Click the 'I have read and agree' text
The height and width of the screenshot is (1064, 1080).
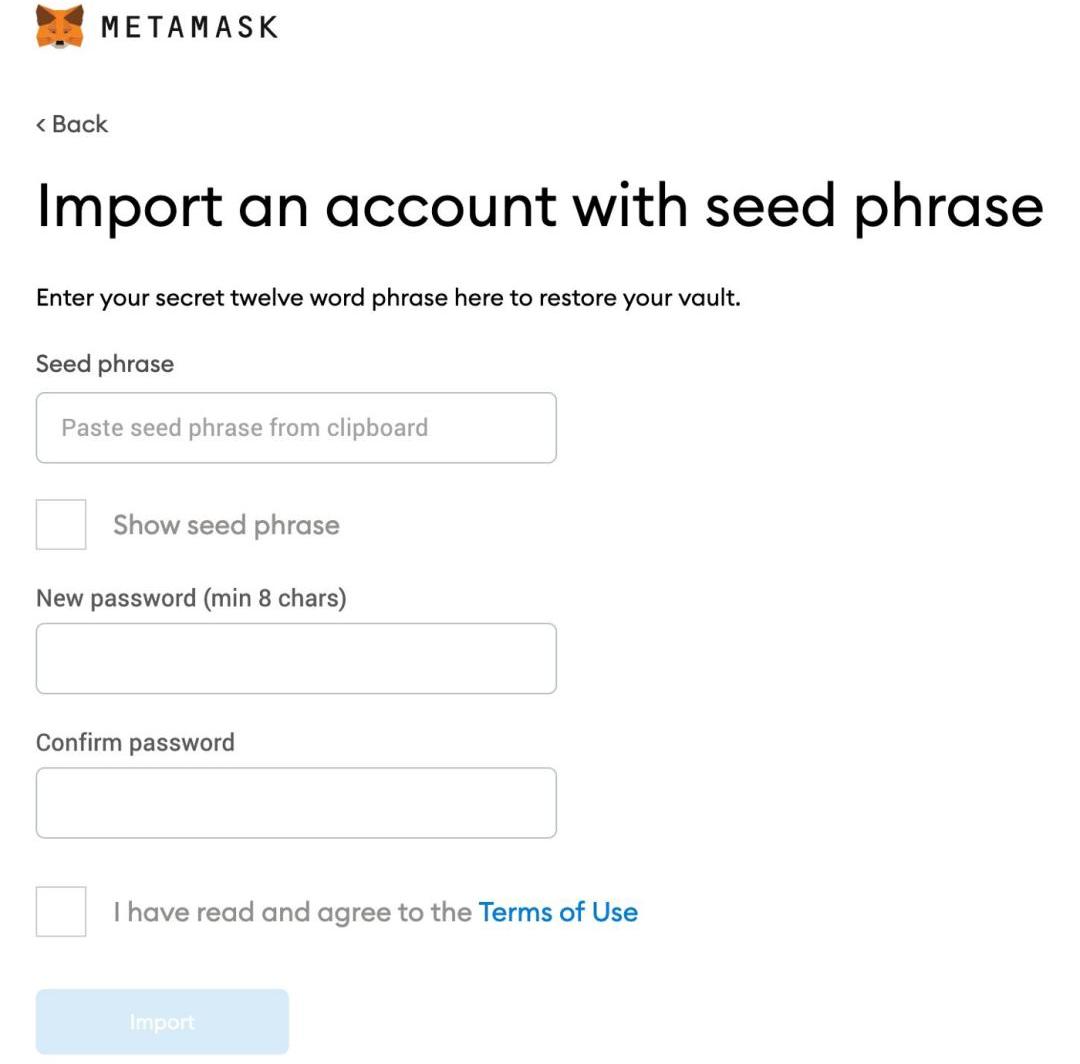pos(292,912)
